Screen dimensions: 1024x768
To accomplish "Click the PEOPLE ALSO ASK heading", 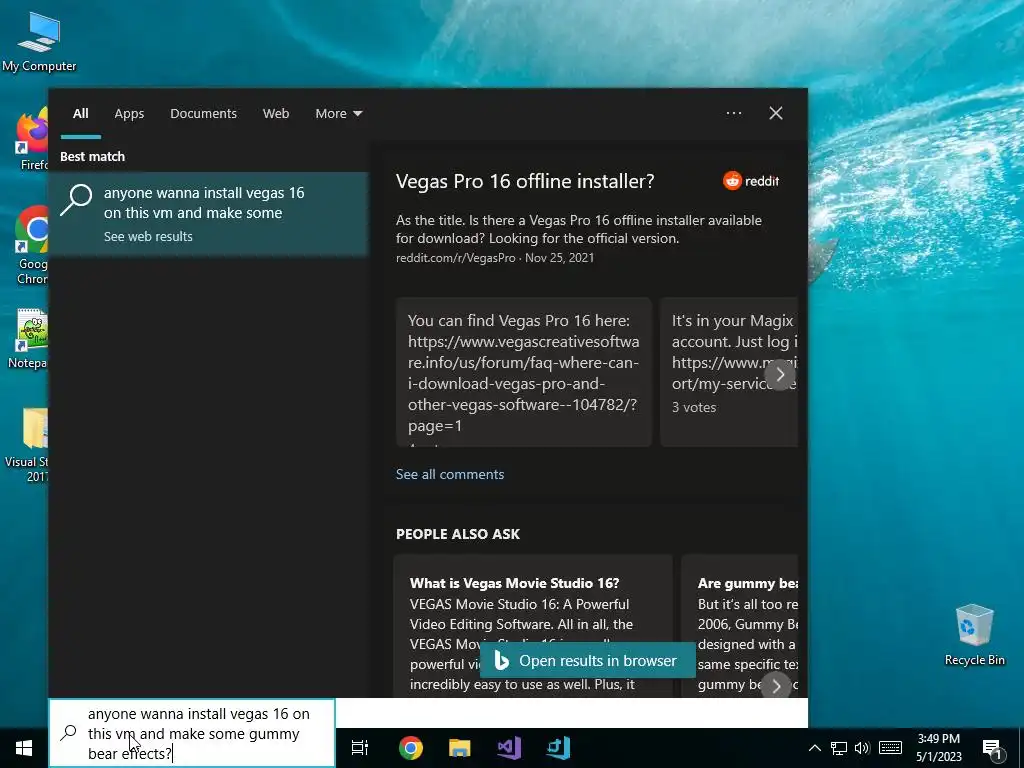I will click(458, 534).
